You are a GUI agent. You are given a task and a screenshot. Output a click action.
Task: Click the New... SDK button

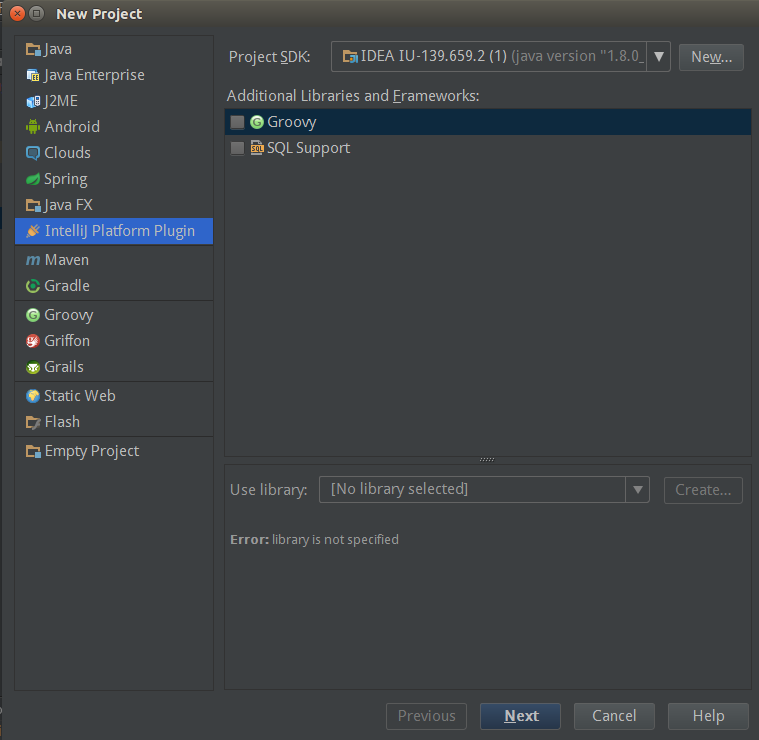pyautogui.click(x=711, y=57)
